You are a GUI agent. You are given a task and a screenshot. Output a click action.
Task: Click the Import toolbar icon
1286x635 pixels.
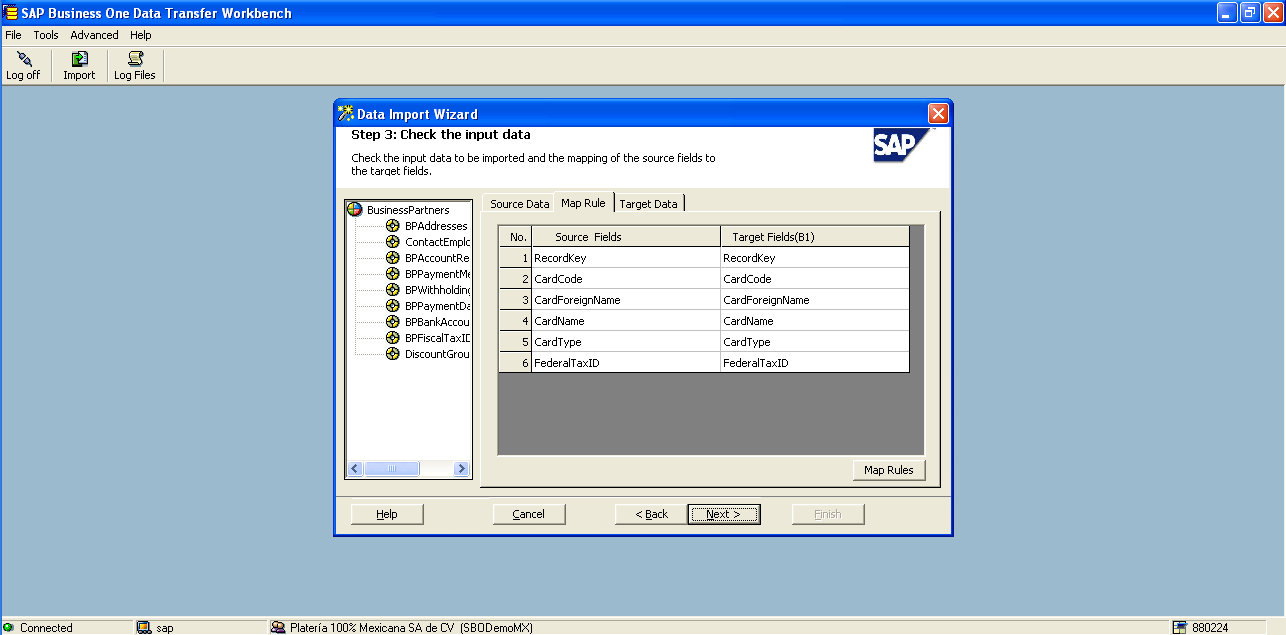click(78, 65)
